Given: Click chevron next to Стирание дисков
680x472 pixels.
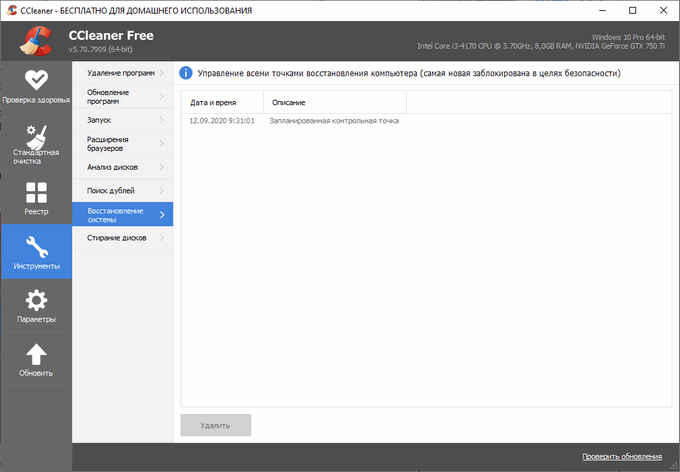Looking at the screenshot, I should pyautogui.click(x=162, y=238).
